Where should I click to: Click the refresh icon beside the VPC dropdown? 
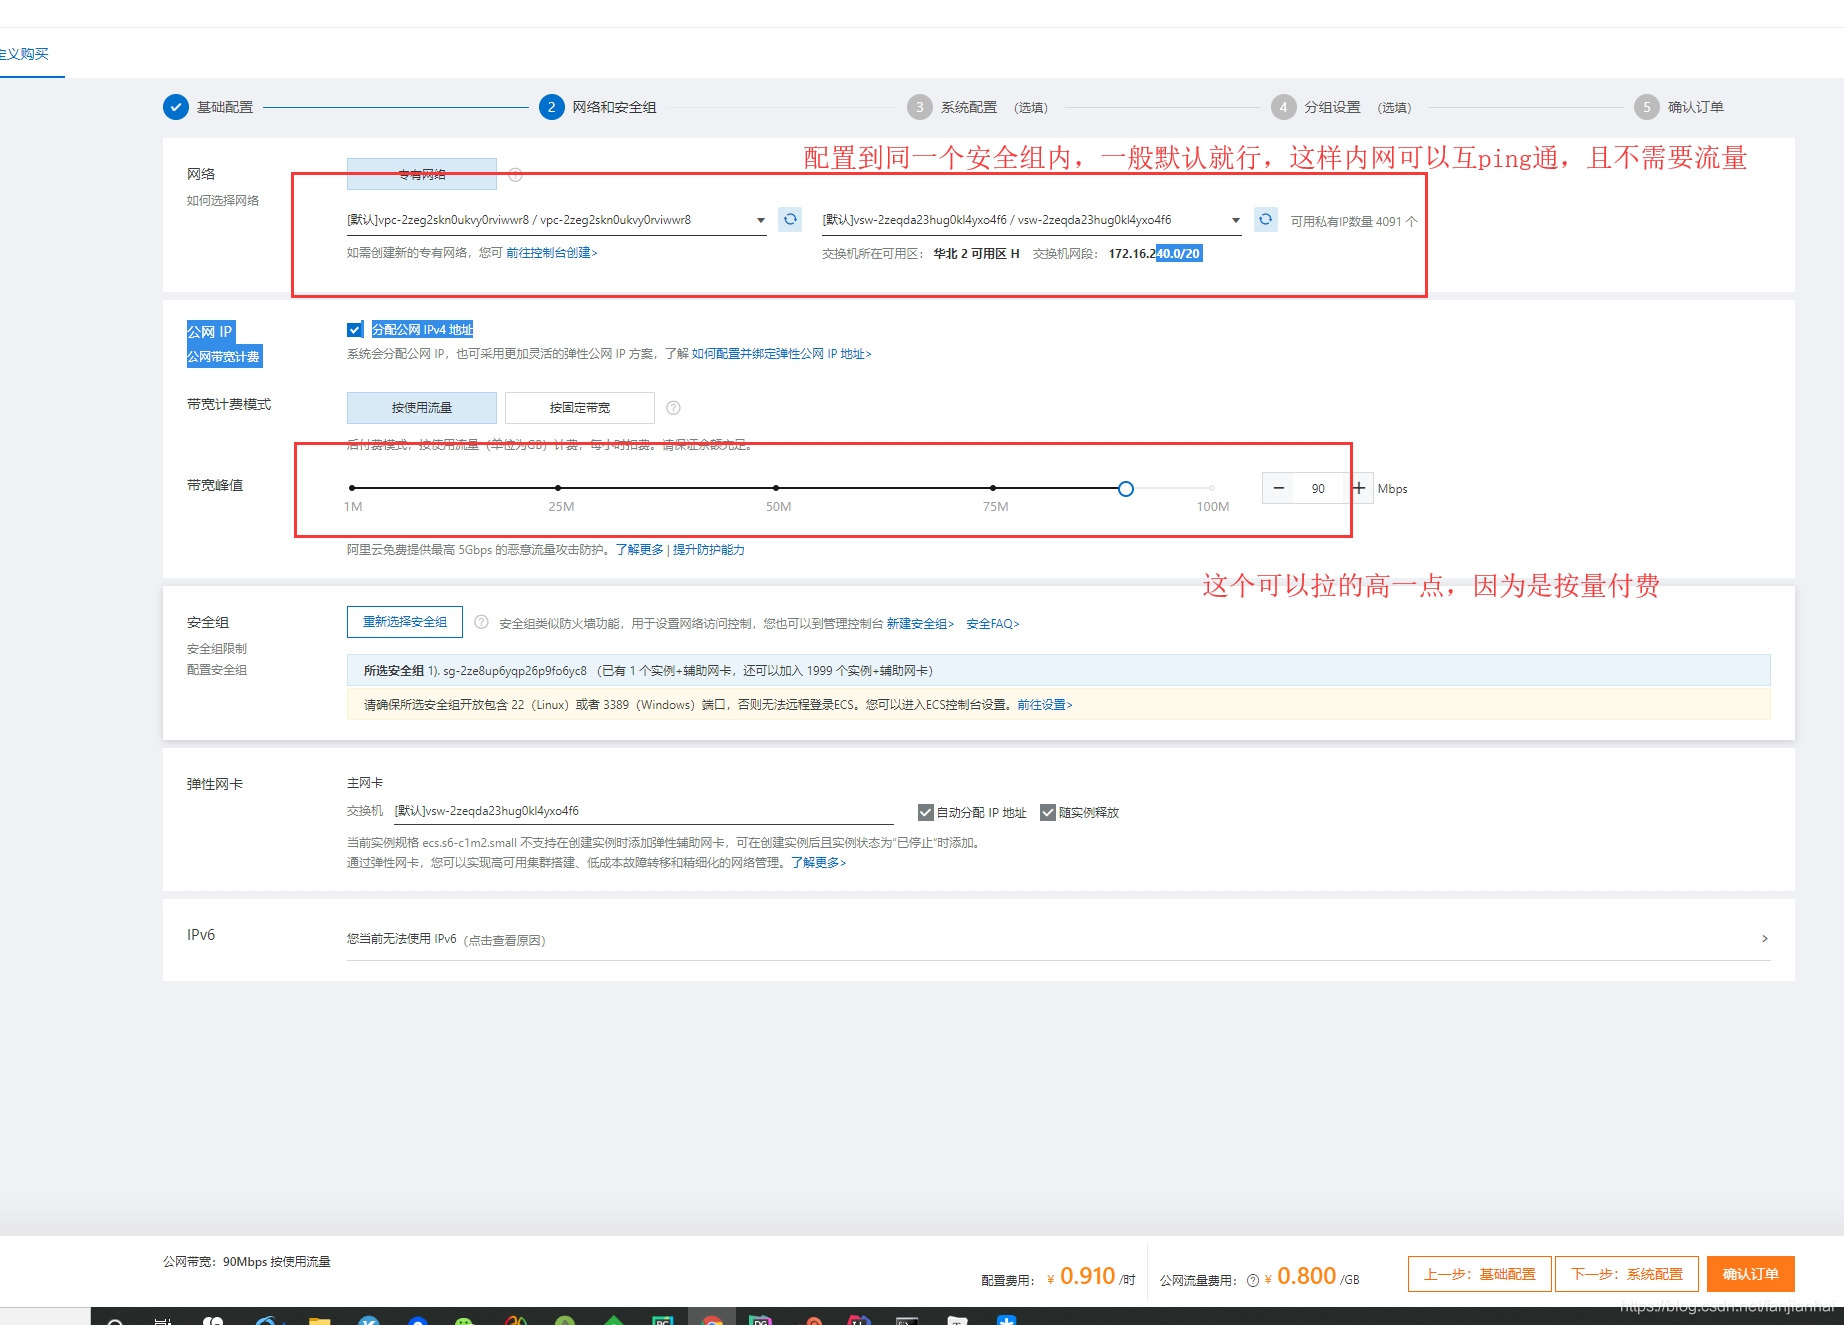click(x=790, y=219)
